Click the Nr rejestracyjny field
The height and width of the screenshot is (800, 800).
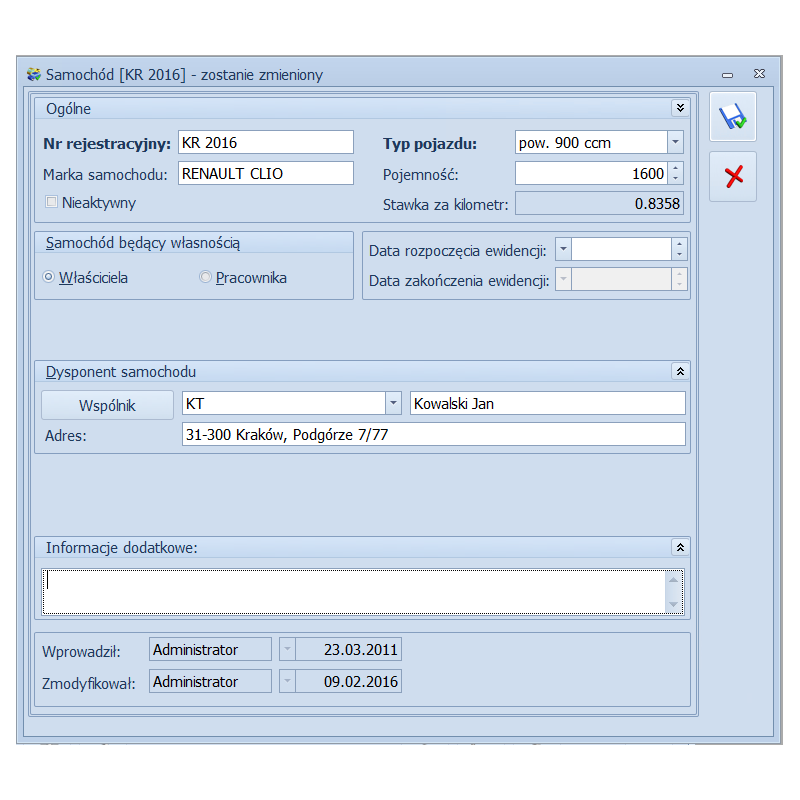pos(265,143)
